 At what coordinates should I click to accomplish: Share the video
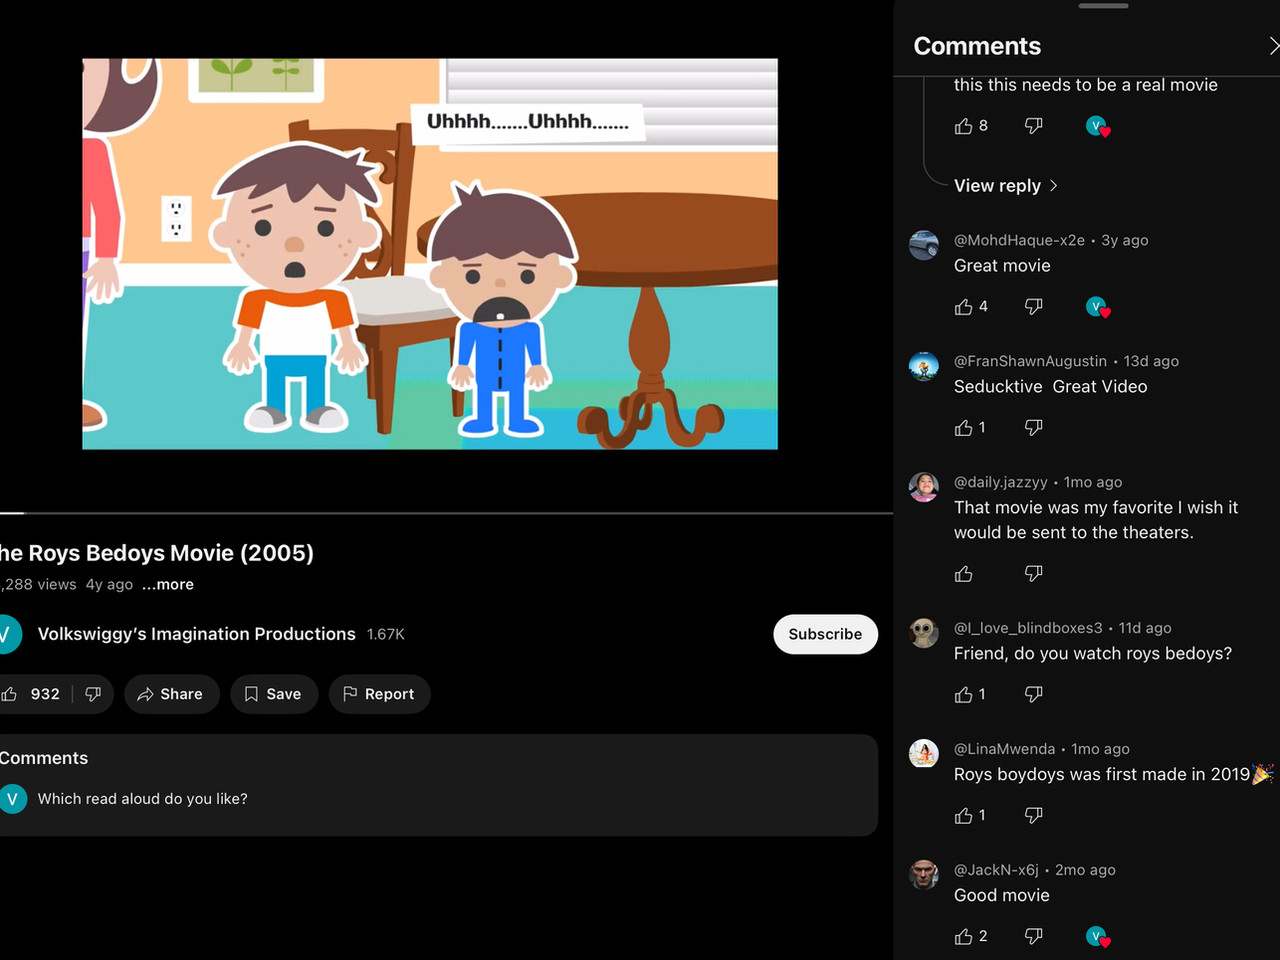tap(171, 694)
